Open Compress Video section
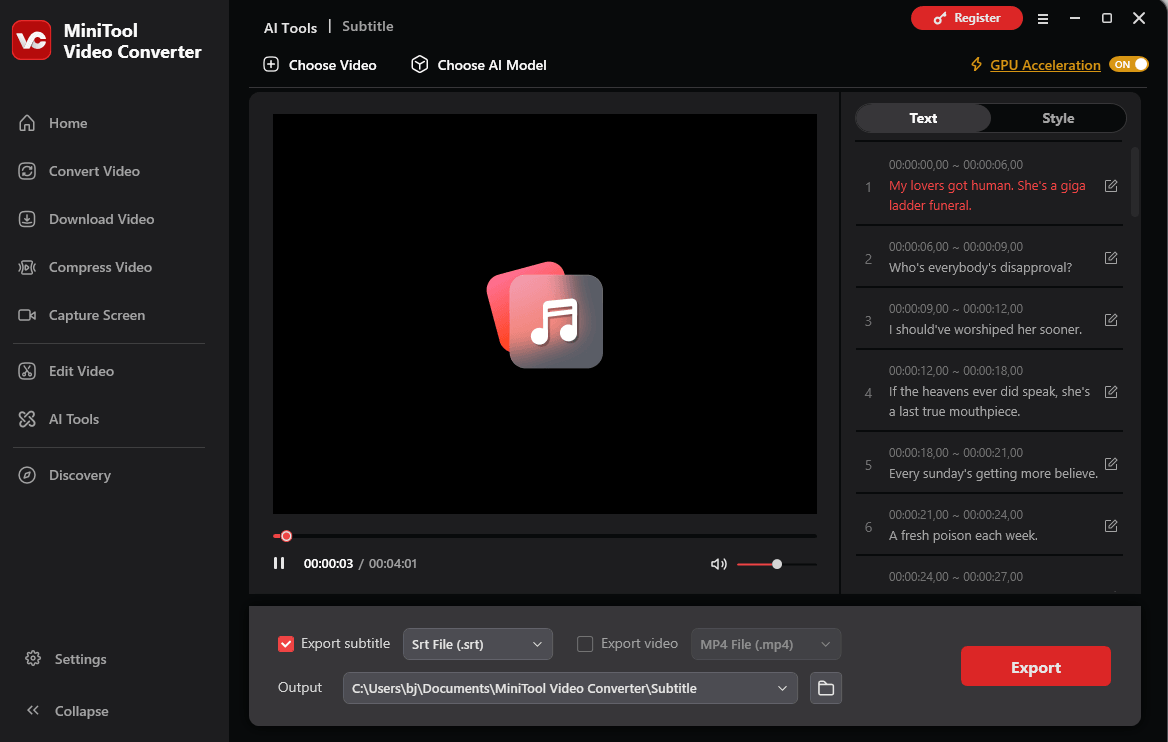The height and width of the screenshot is (742, 1168). (x=85, y=267)
